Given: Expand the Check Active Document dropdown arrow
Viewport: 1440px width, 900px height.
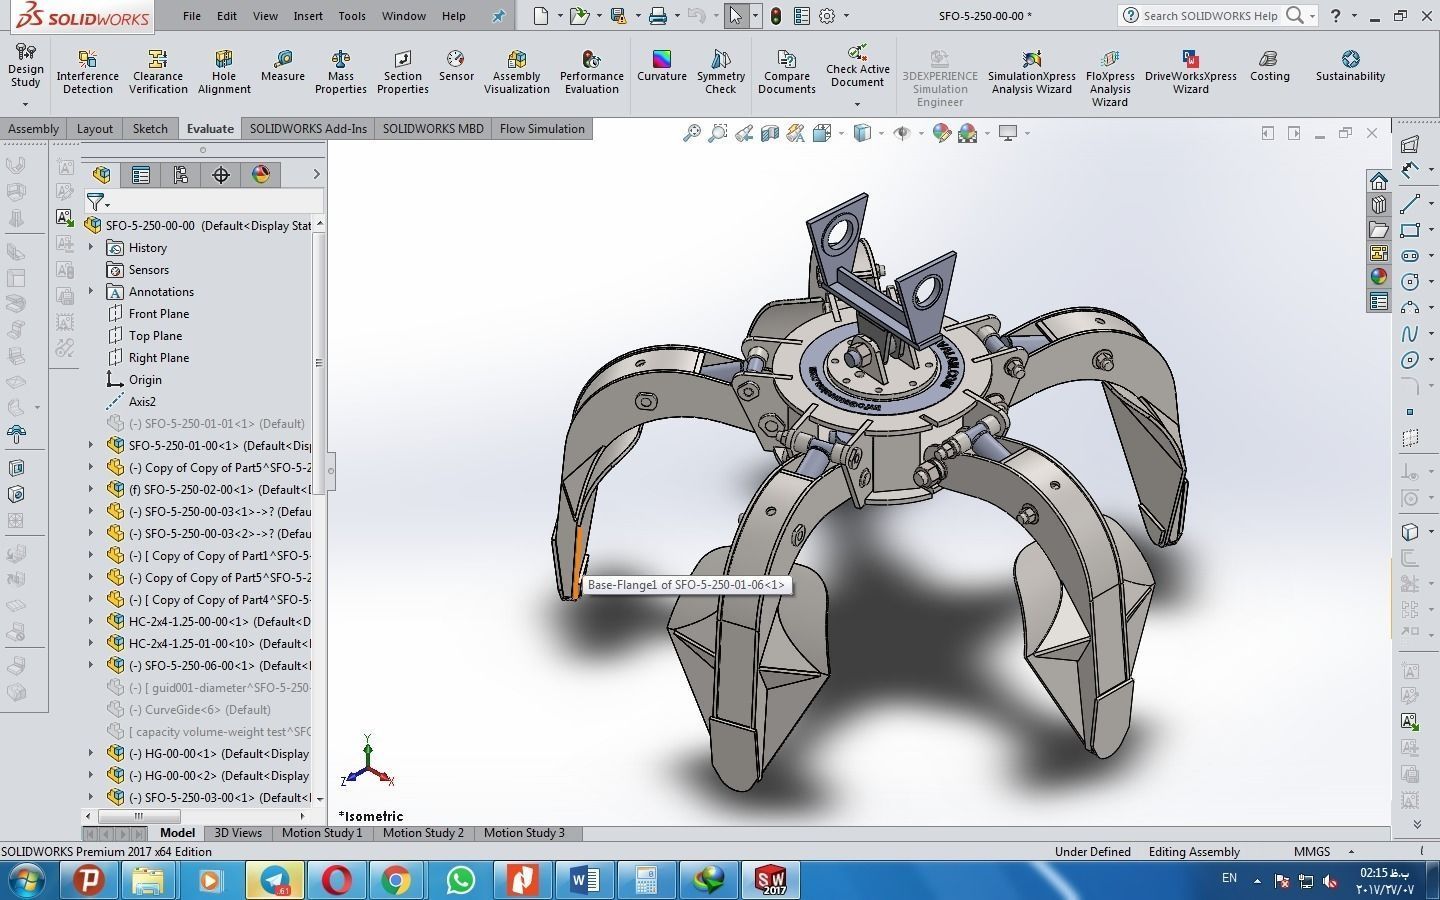Looking at the screenshot, I should pos(857,104).
